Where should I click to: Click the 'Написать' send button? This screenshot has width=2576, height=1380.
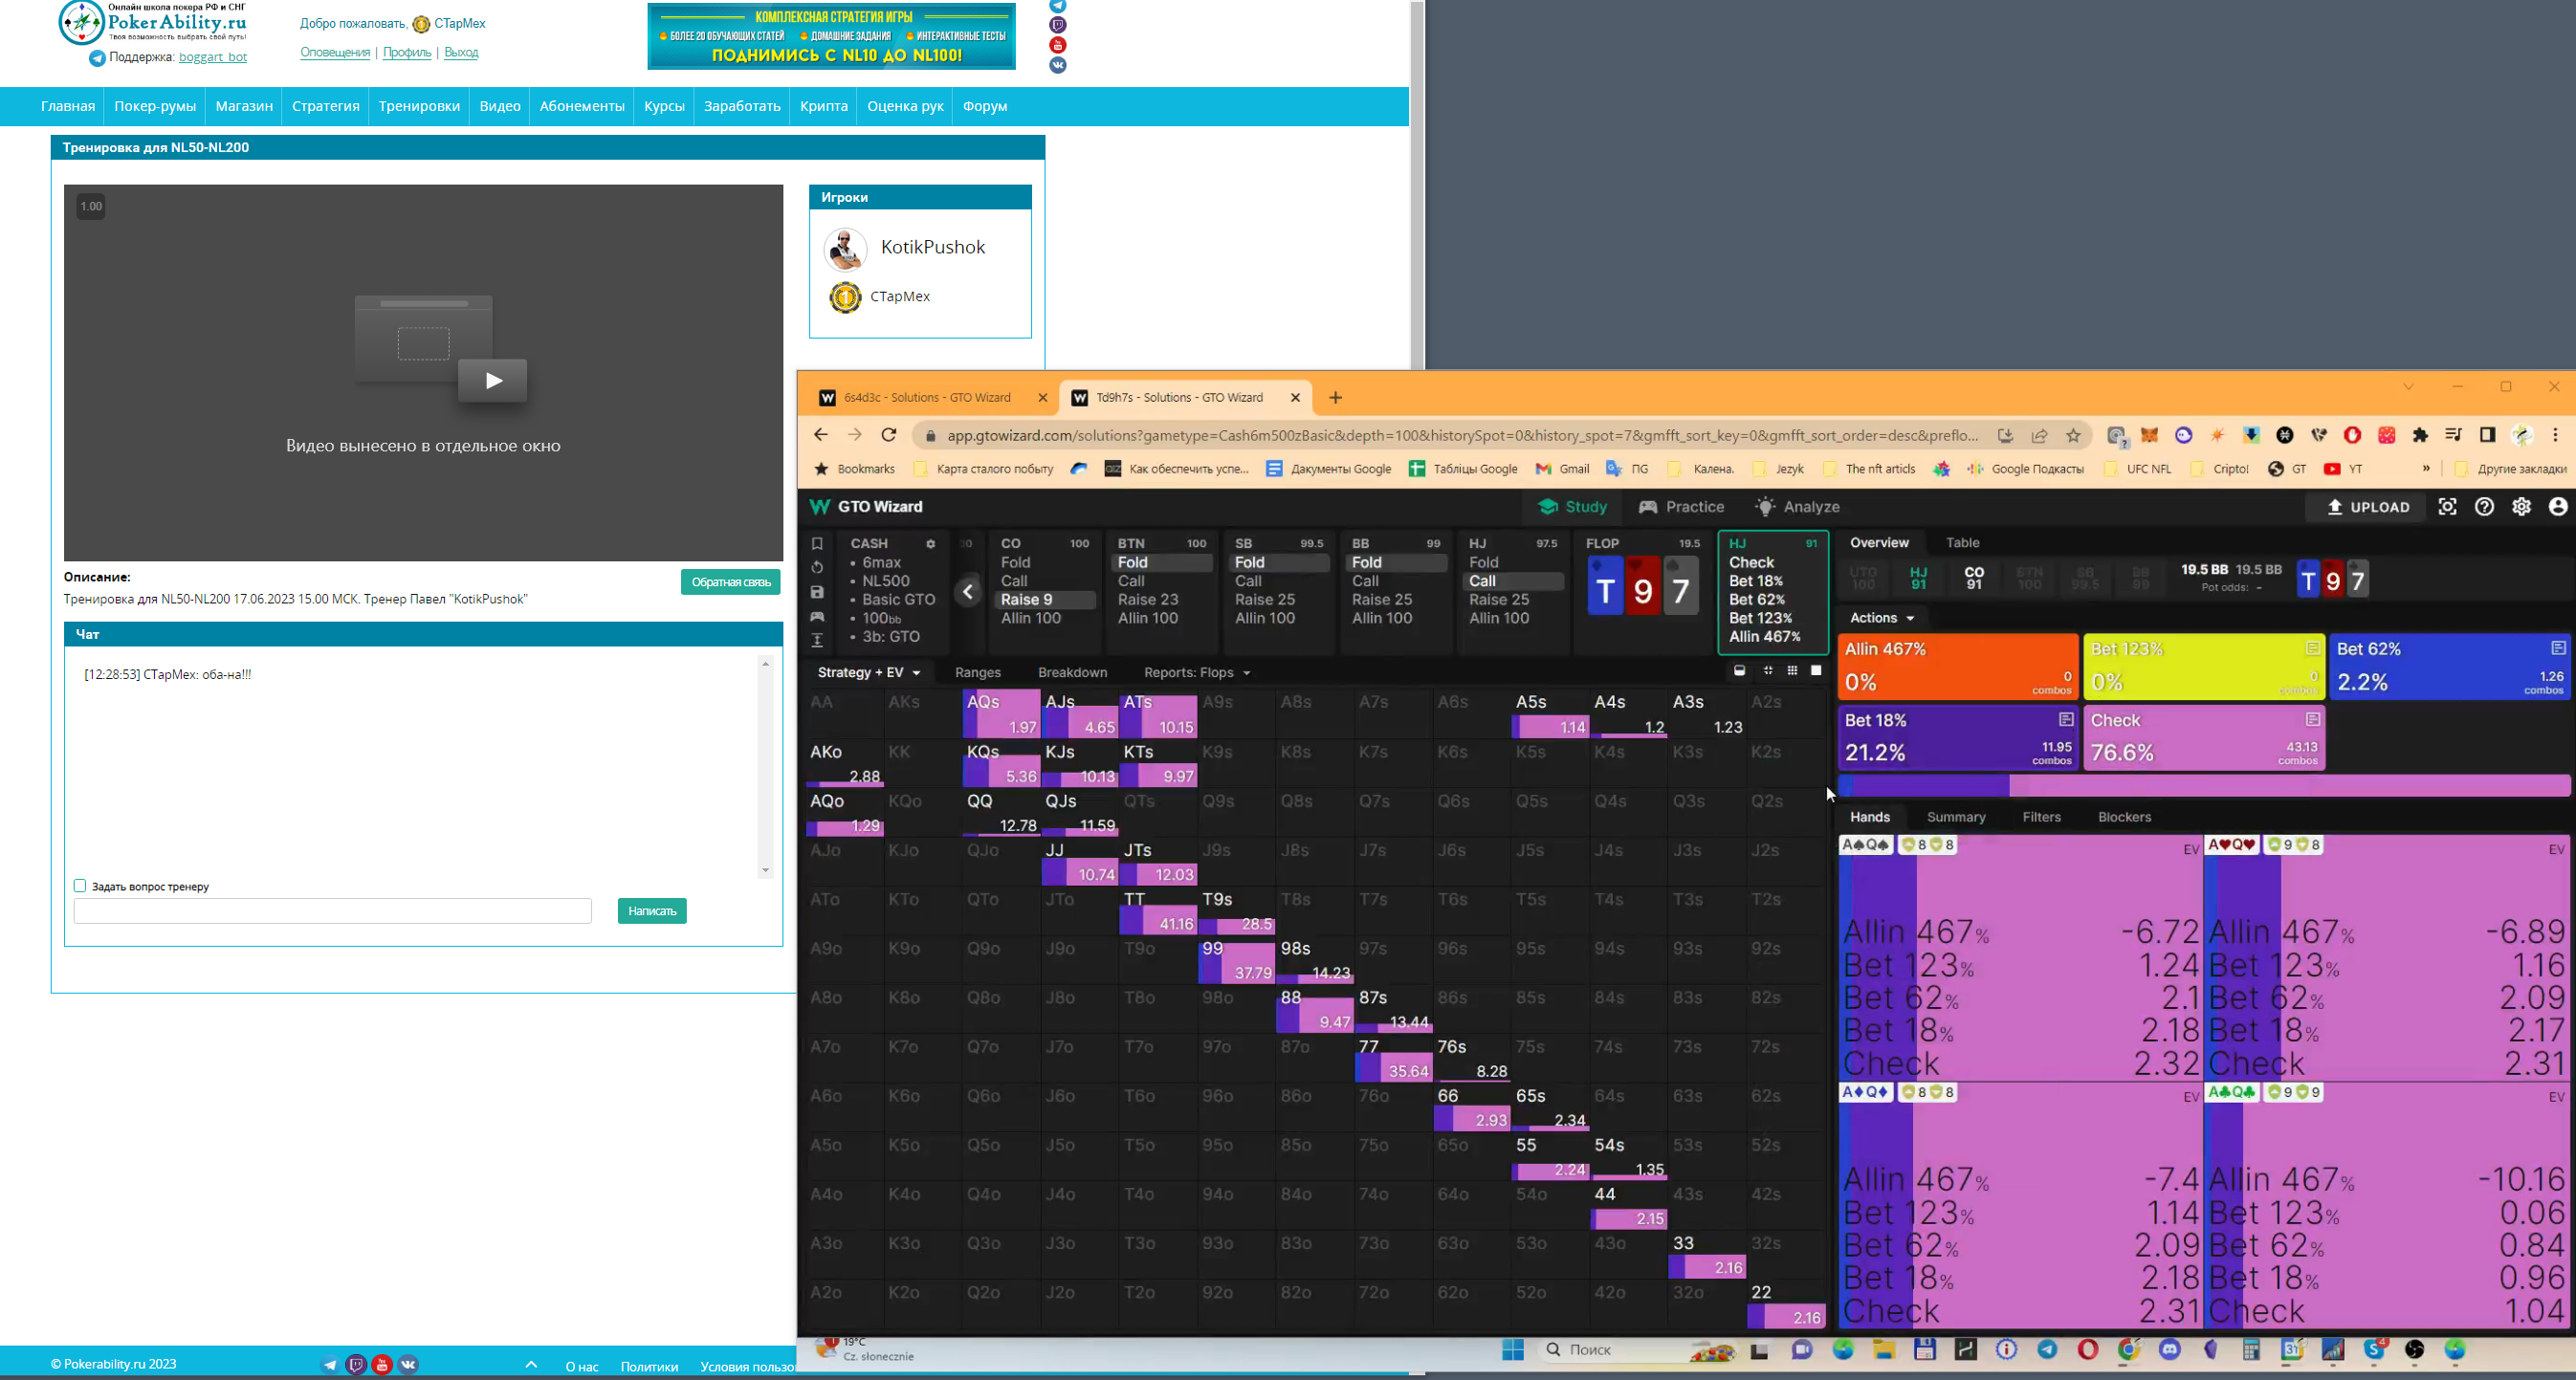point(652,911)
